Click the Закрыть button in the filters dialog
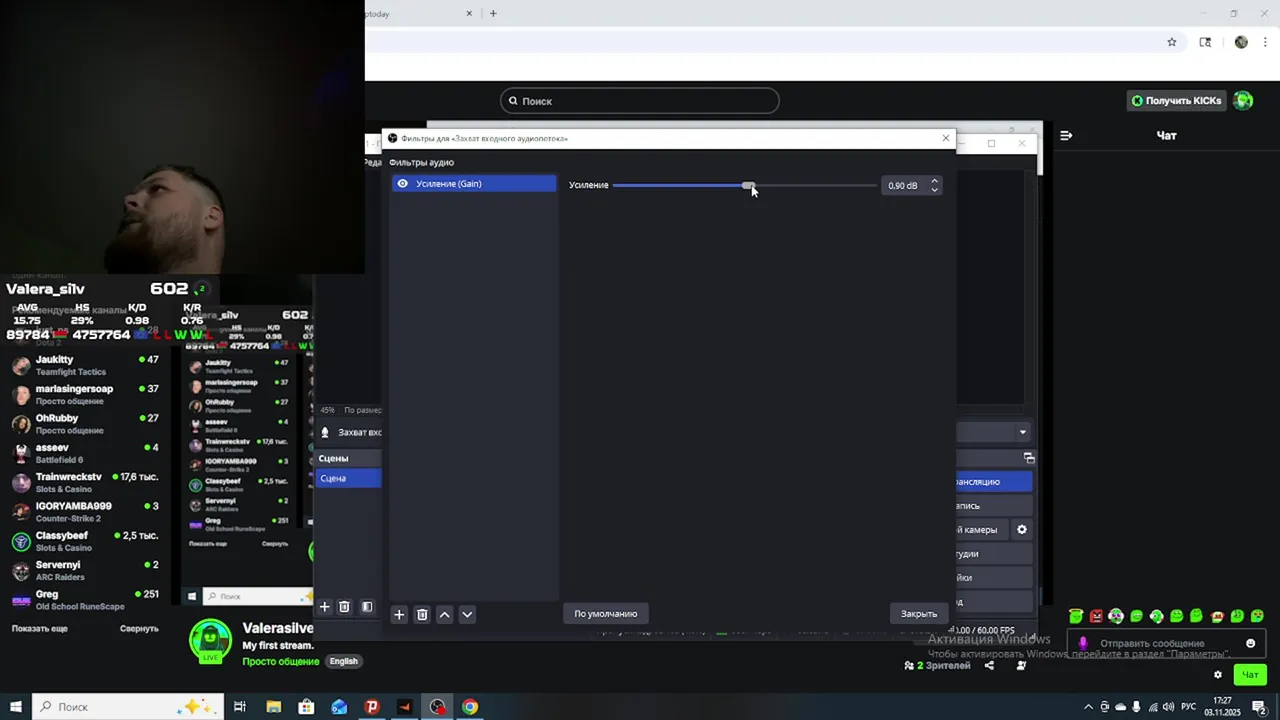1280x720 pixels. click(x=919, y=614)
